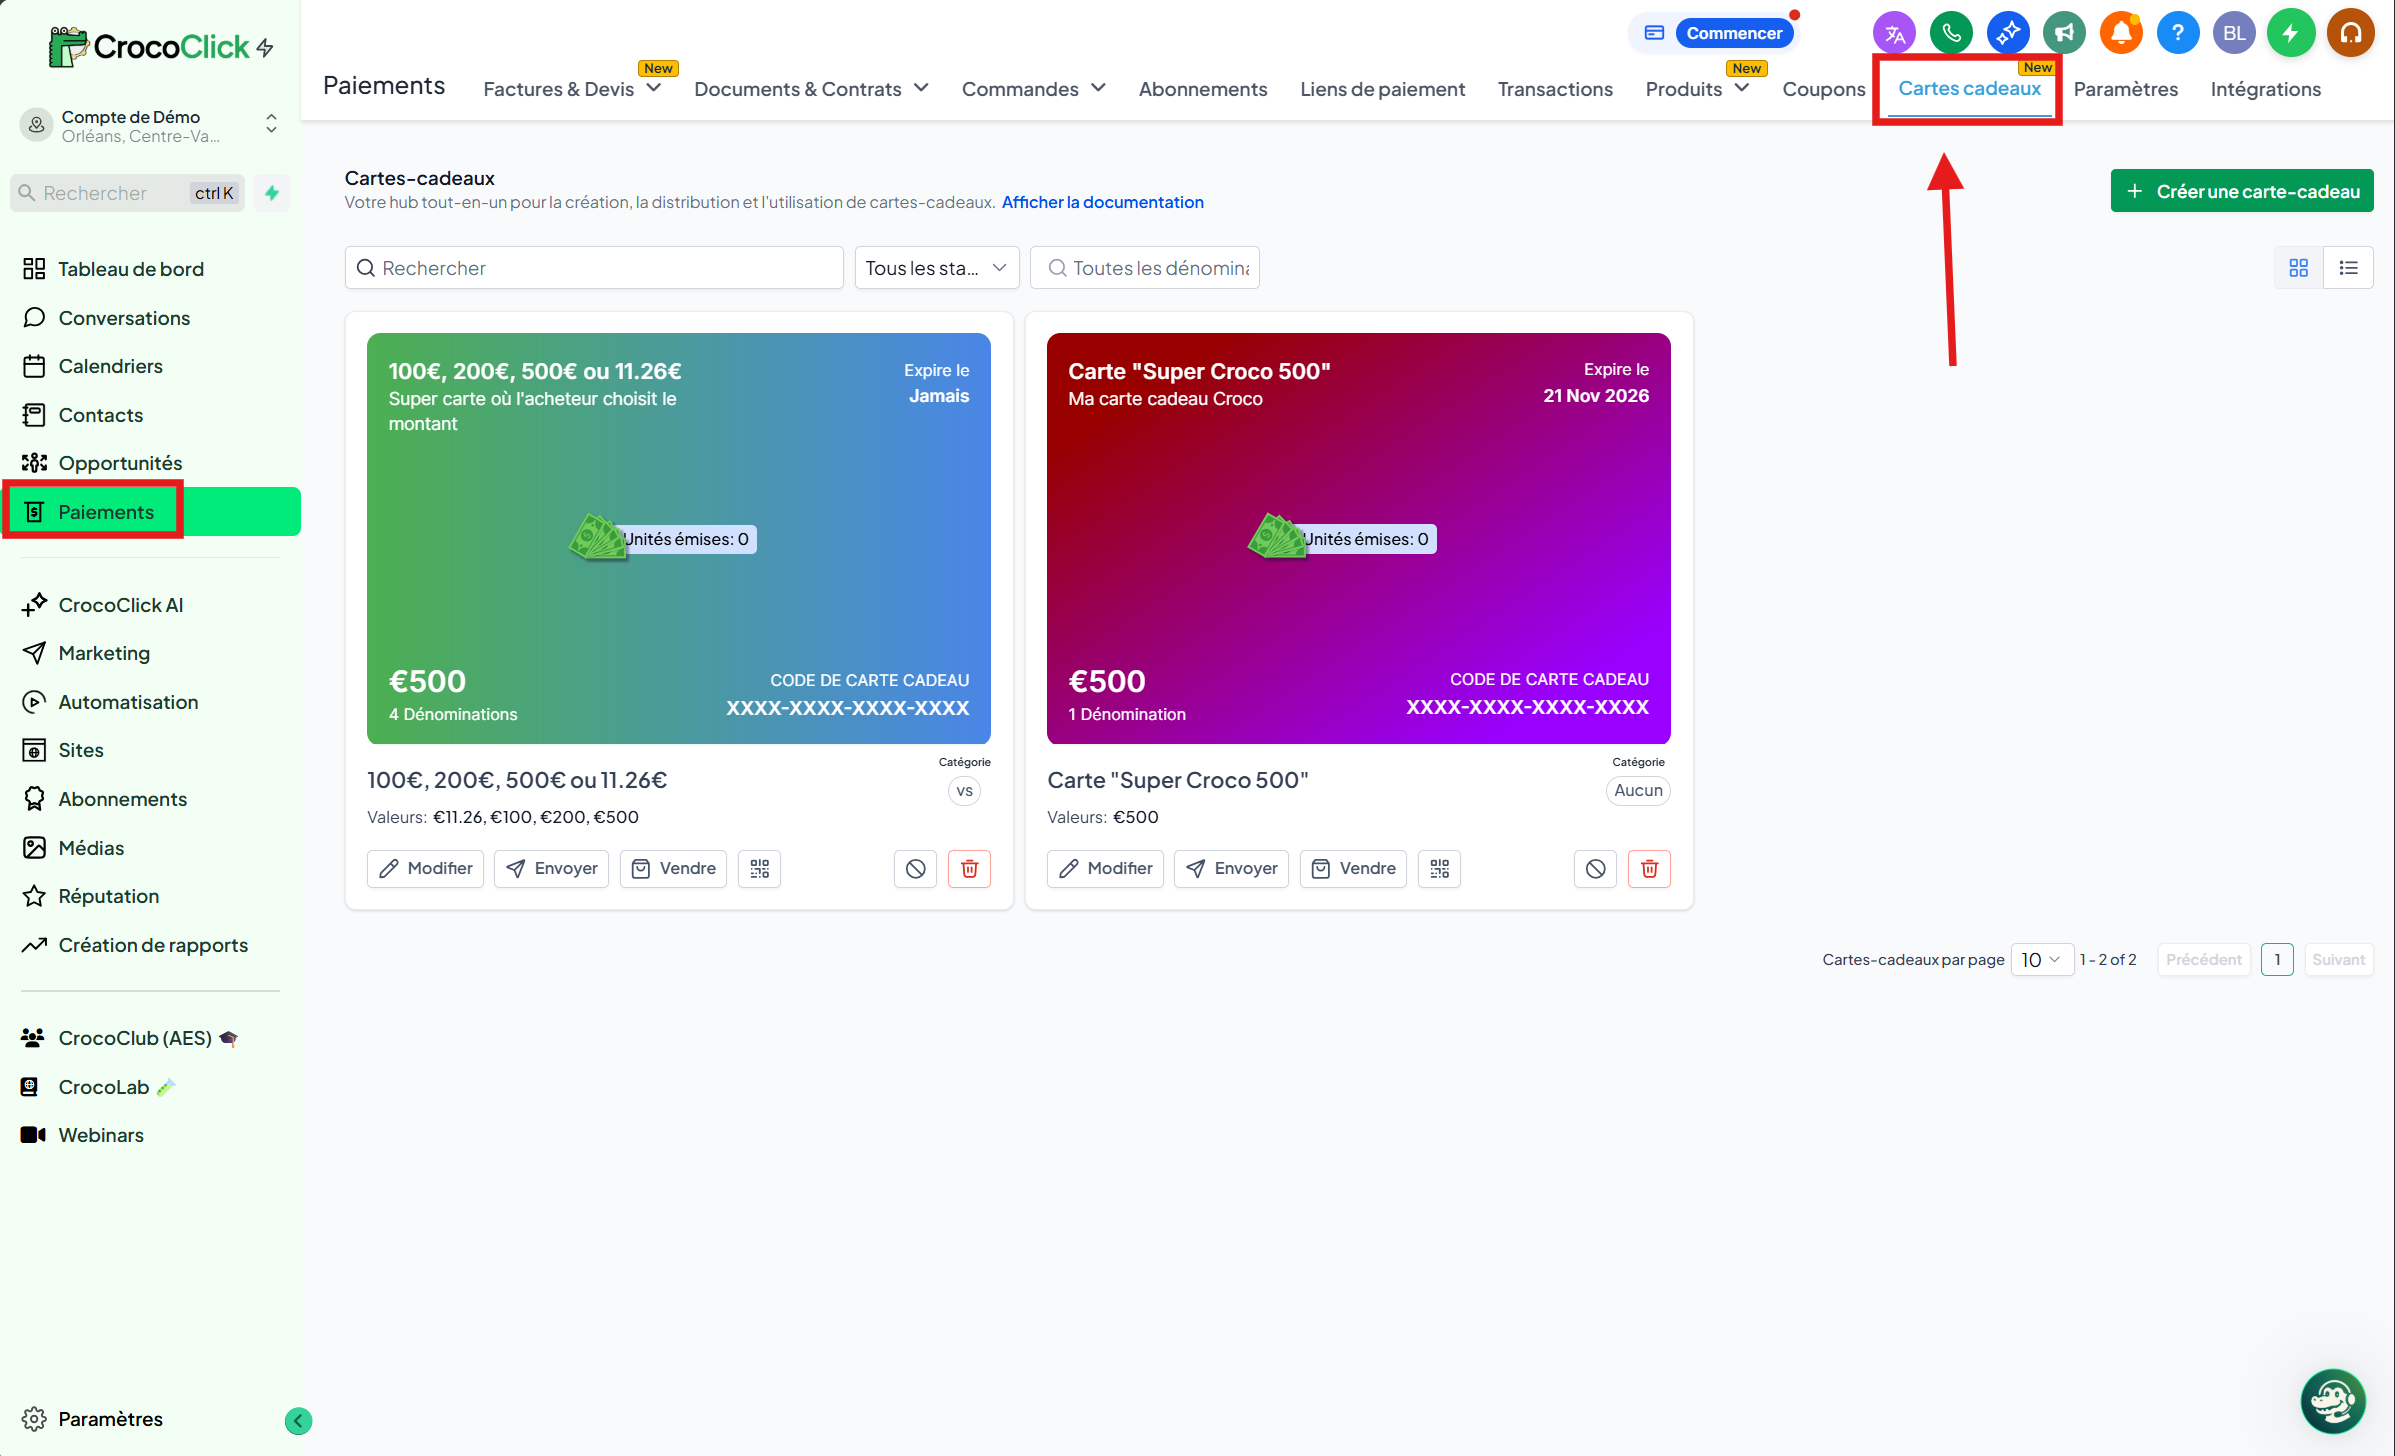Focus the gift card Rechercher search field
The image size is (2395, 1456).
click(x=595, y=268)
